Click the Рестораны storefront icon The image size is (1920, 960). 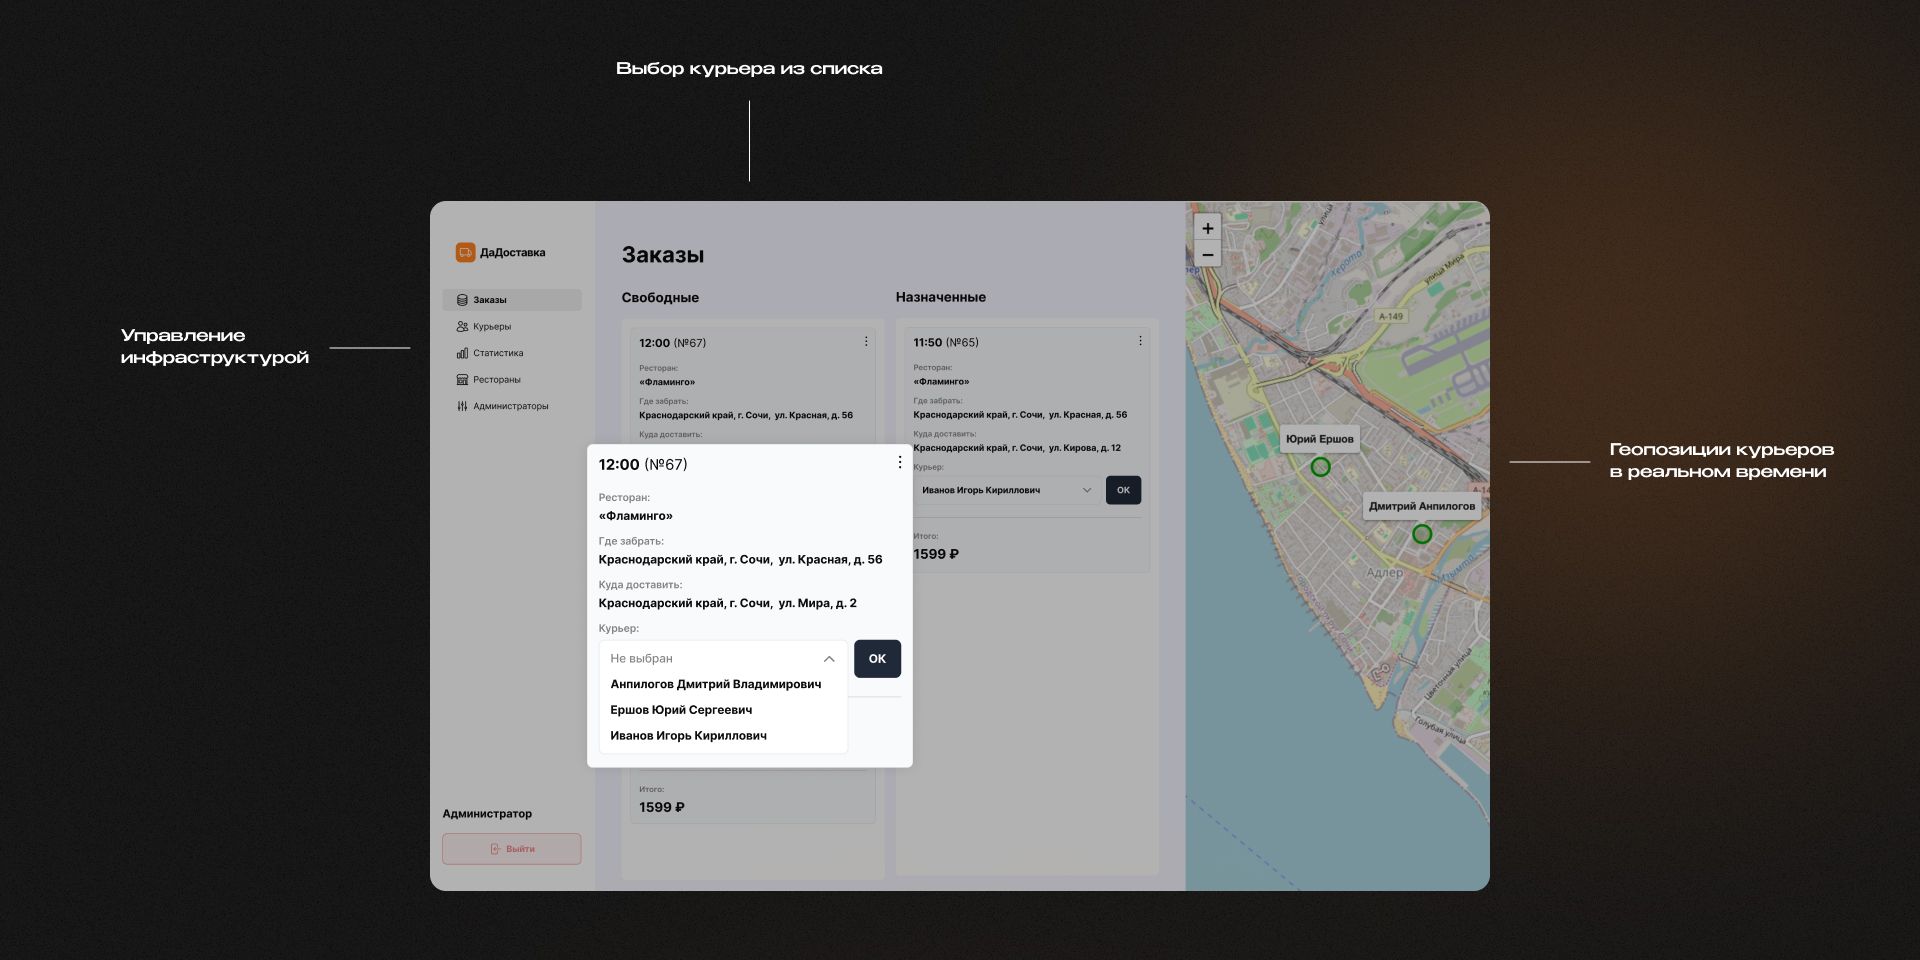pyautogui.click(x=462, y=380)
